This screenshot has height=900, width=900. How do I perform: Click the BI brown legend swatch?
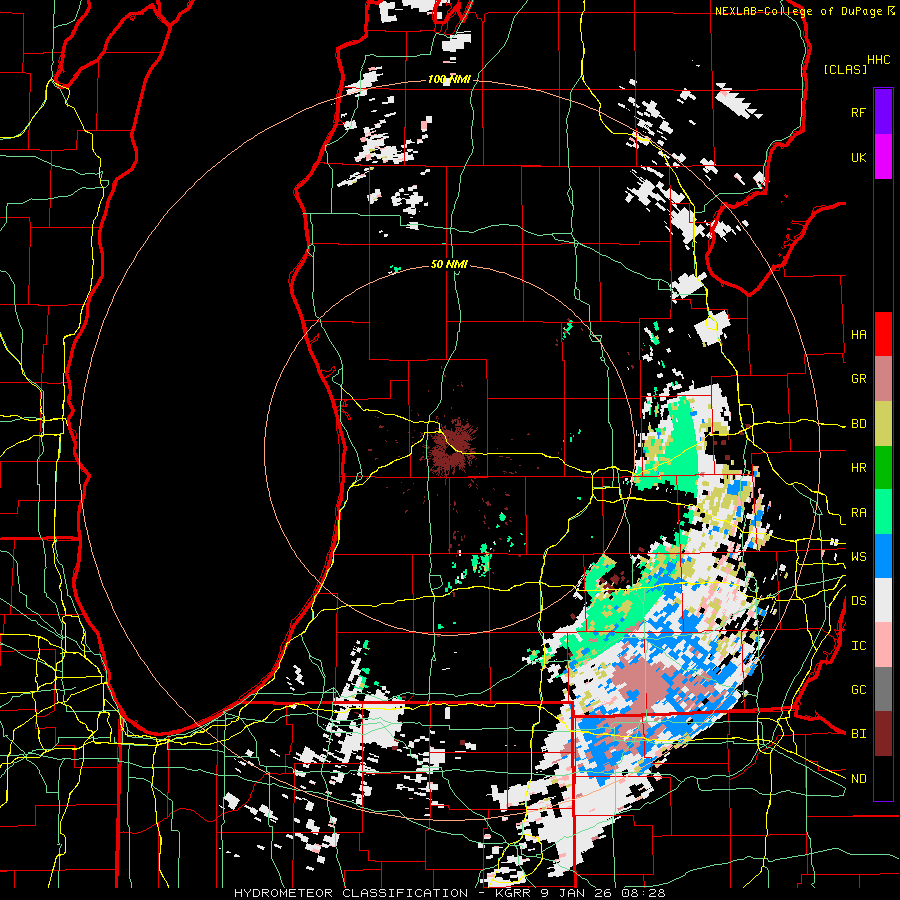point(883,734)
